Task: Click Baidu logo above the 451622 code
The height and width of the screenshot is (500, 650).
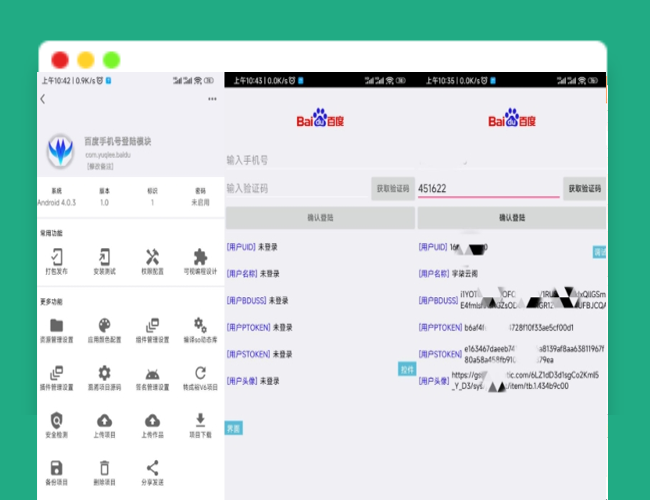Action: tap(512, 118)
